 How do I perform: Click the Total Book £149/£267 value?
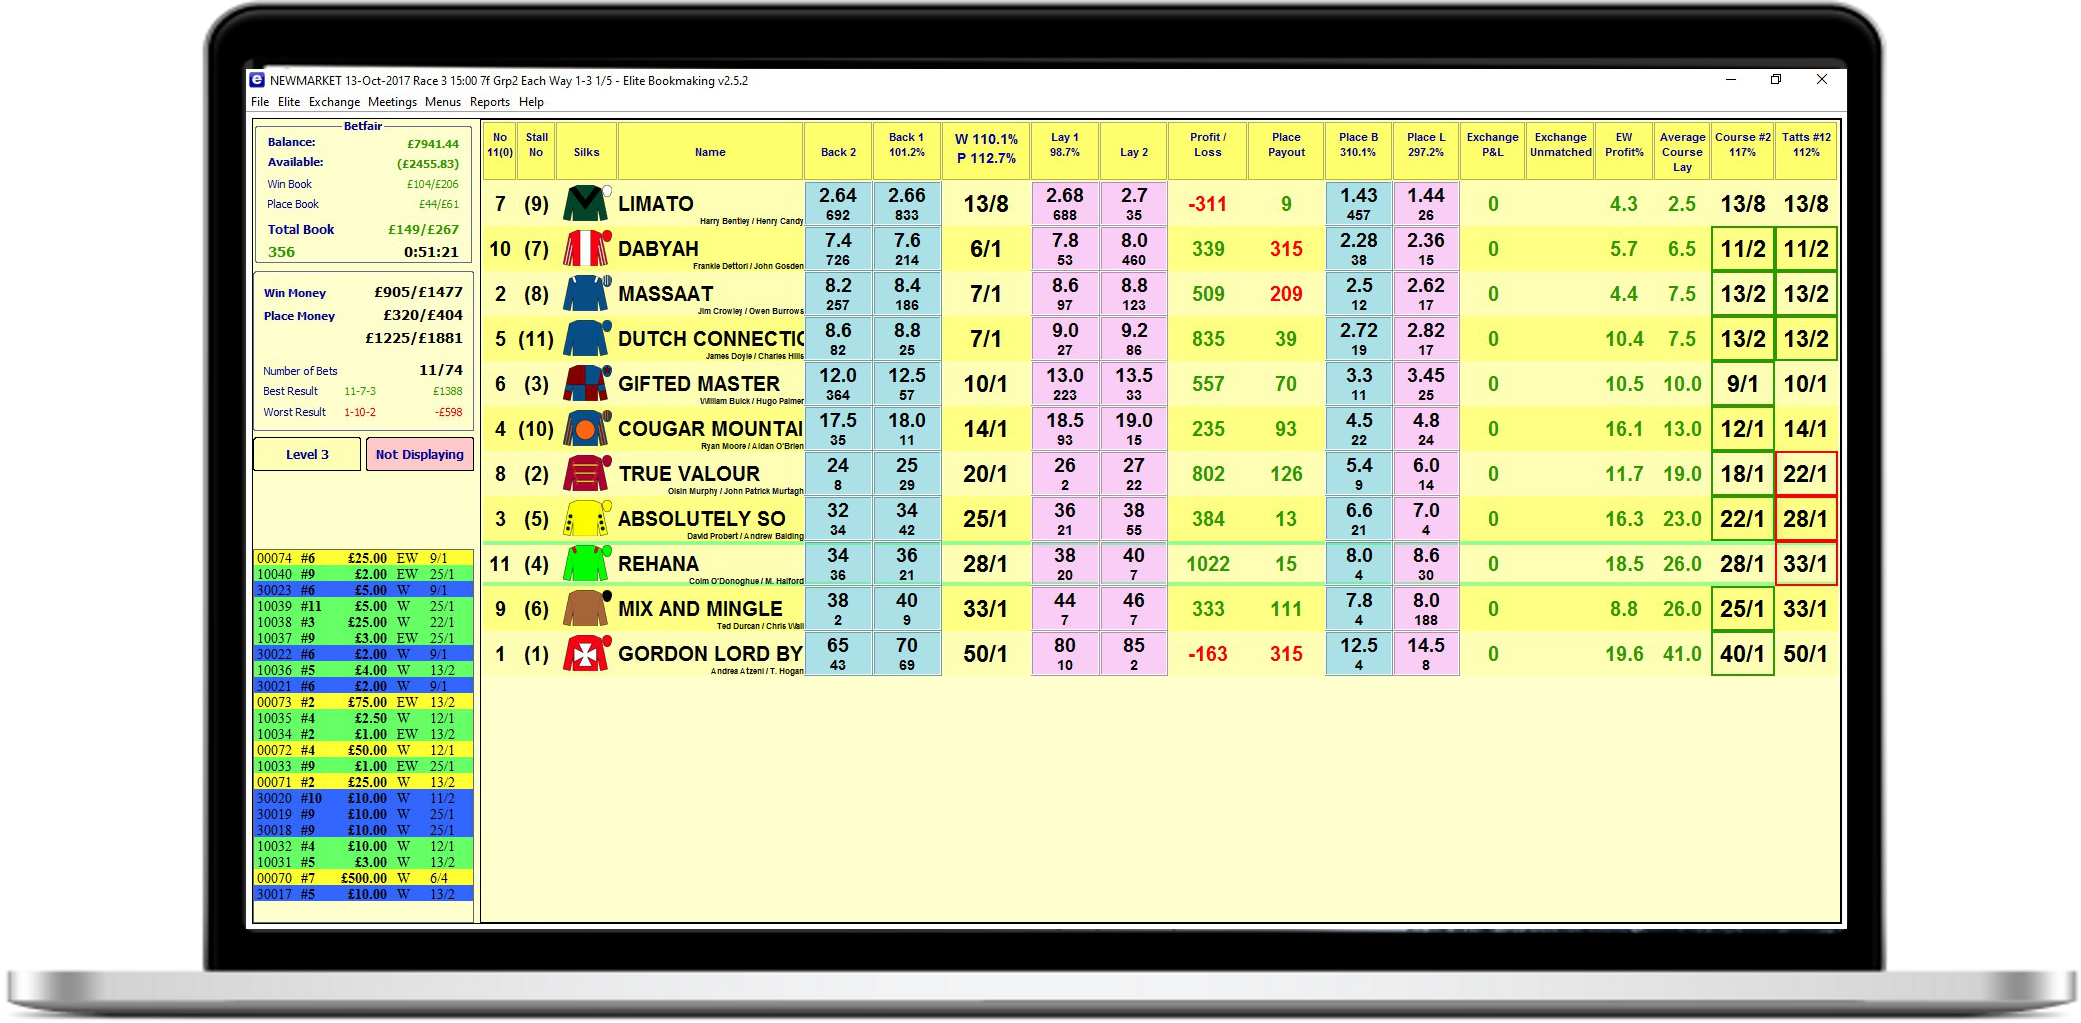423,229
